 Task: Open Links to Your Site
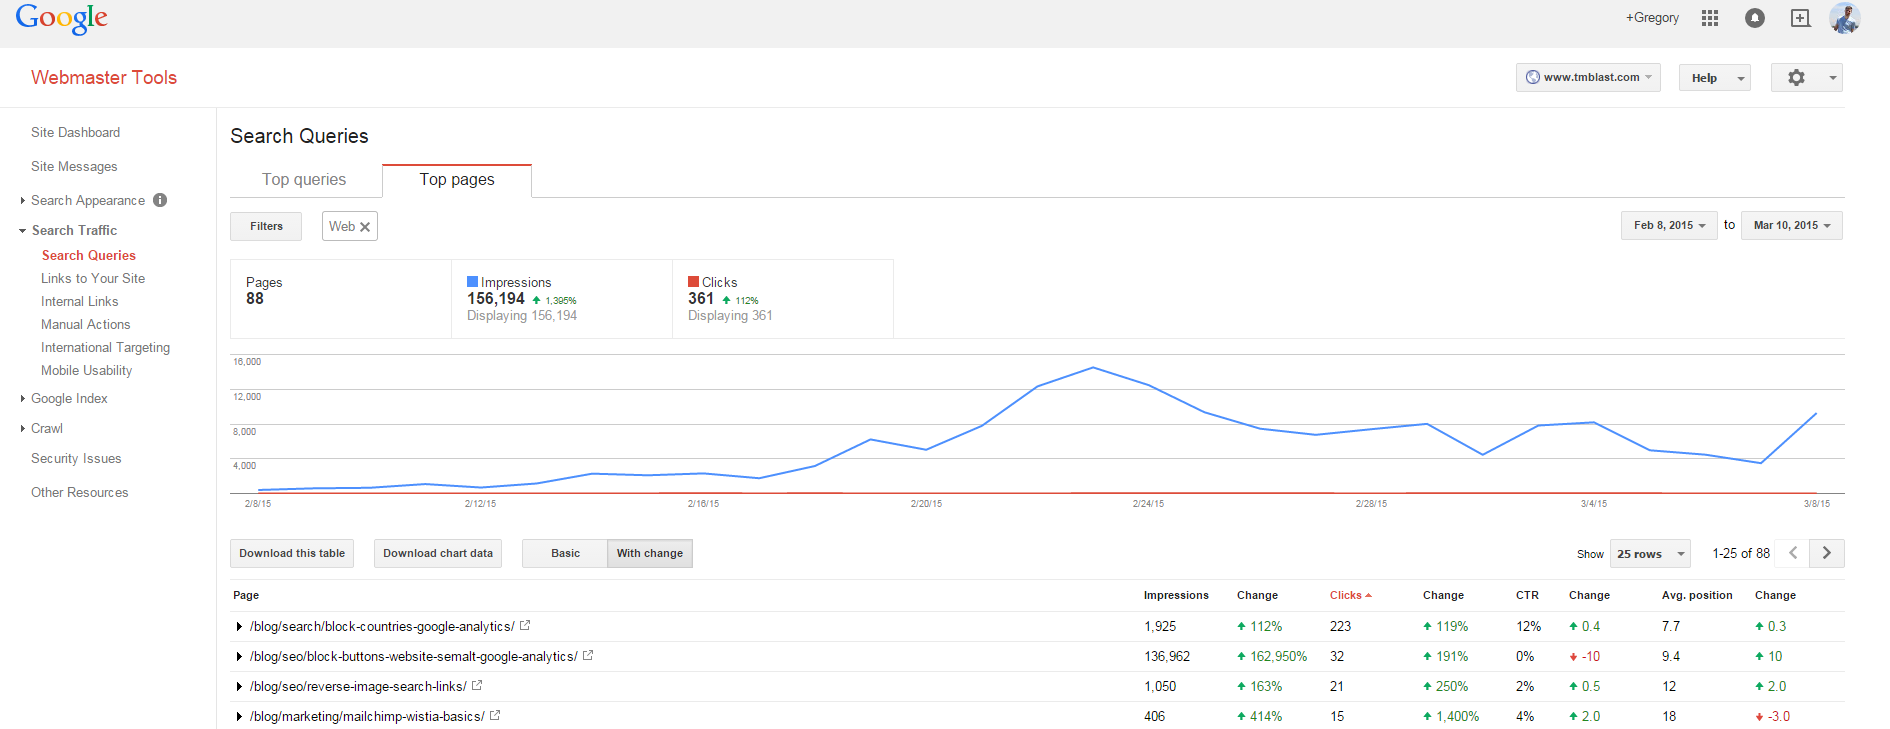point(93,278)
